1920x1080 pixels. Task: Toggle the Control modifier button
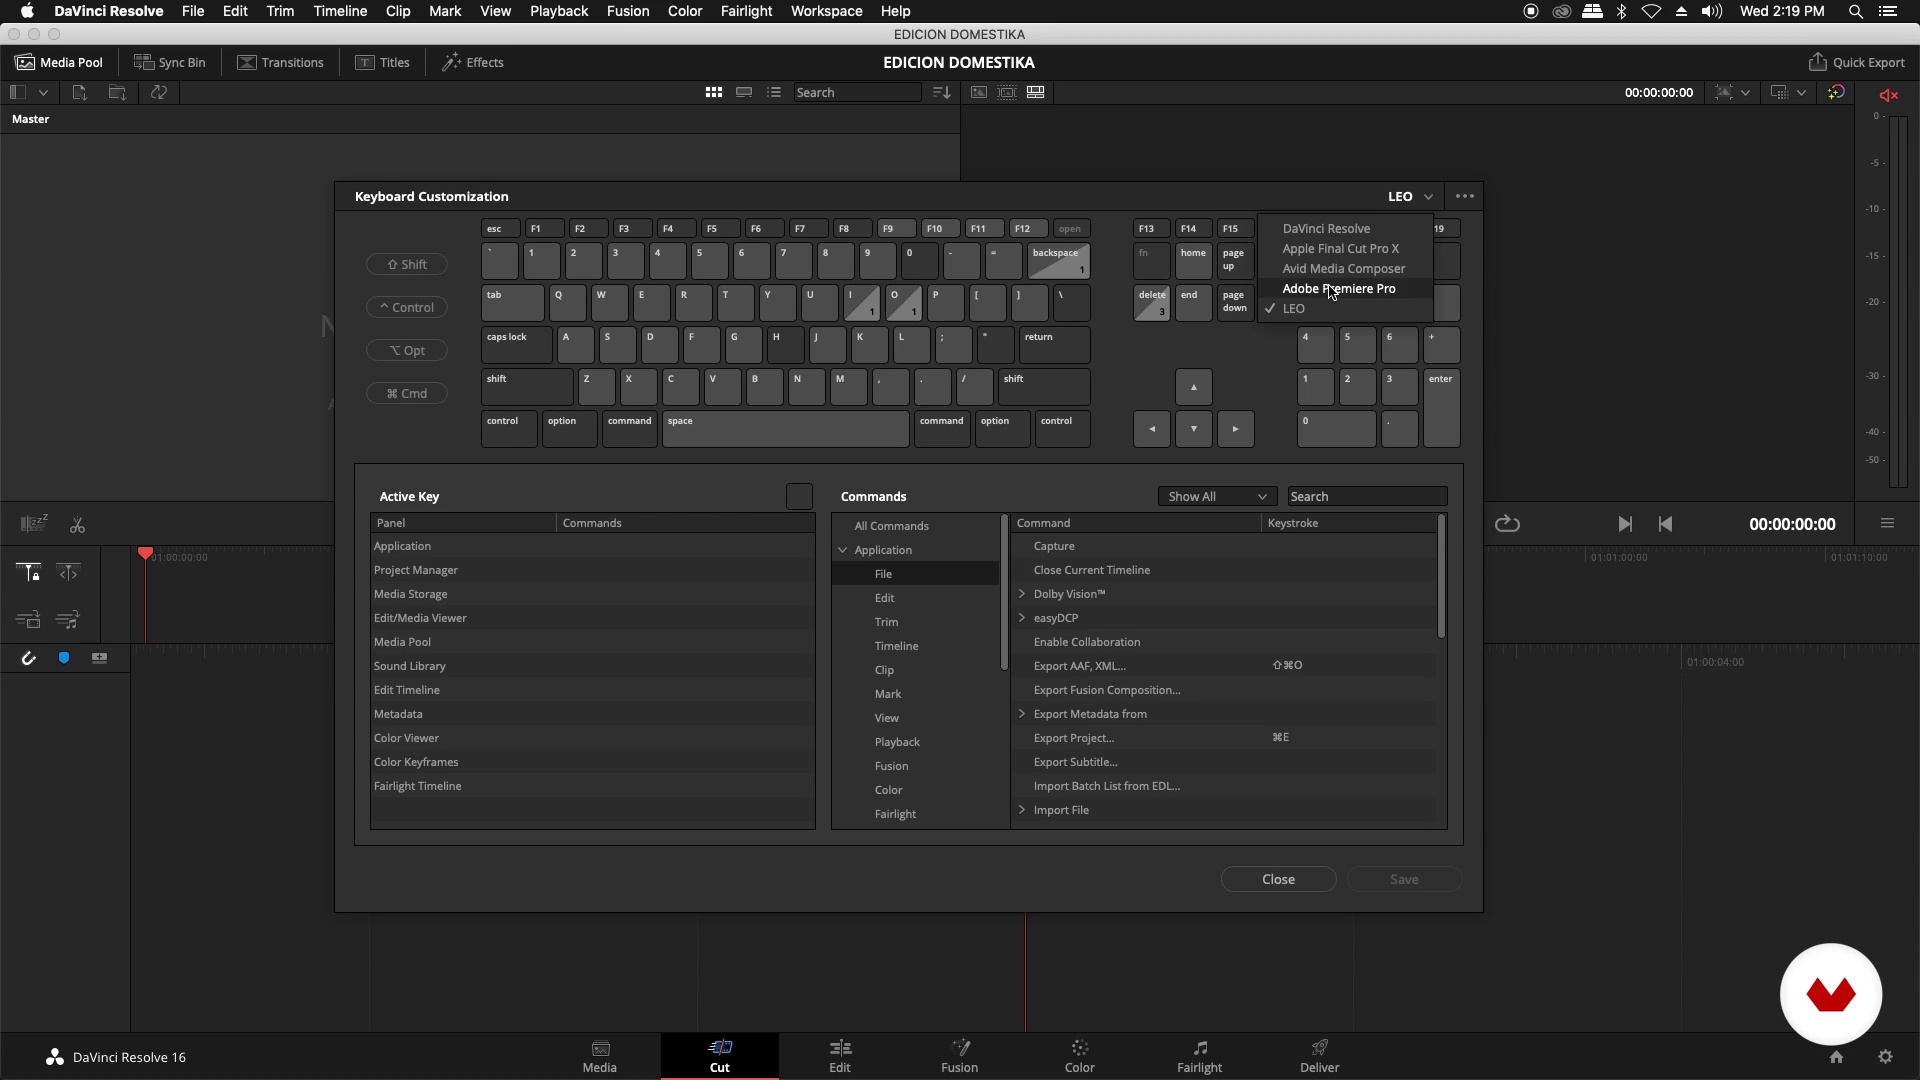click(407, 307)
